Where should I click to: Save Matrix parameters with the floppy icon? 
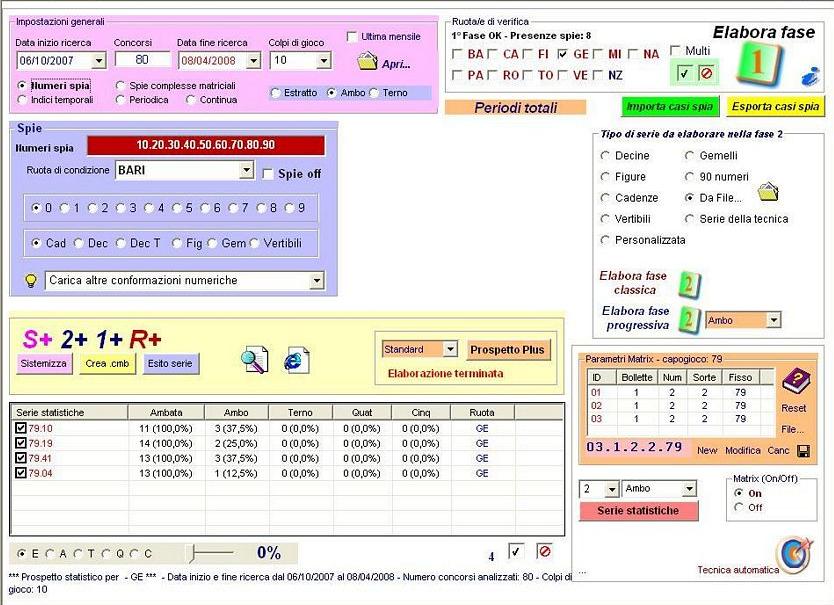tap(802, 451)
